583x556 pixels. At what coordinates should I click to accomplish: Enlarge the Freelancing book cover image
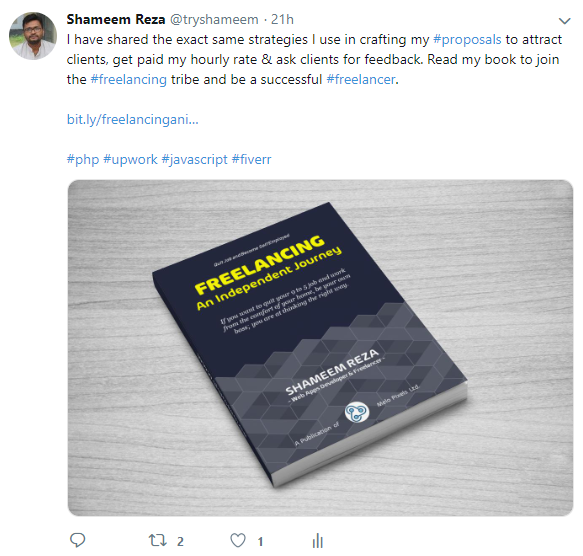coord(320,348)
